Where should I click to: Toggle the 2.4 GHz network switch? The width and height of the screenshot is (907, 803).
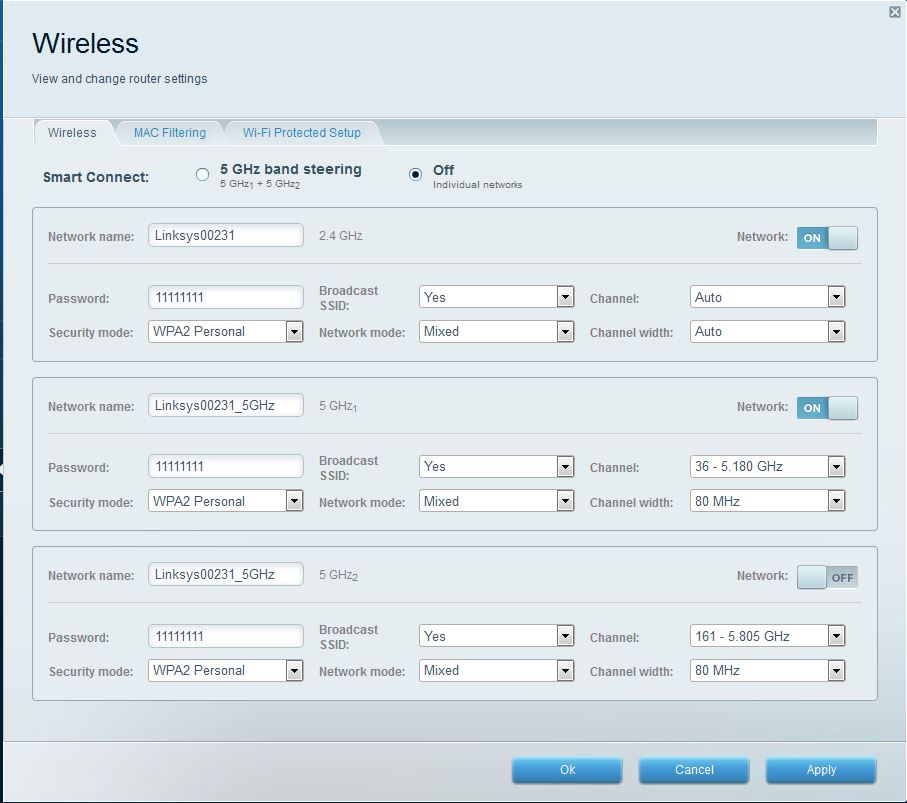[827, 238]
